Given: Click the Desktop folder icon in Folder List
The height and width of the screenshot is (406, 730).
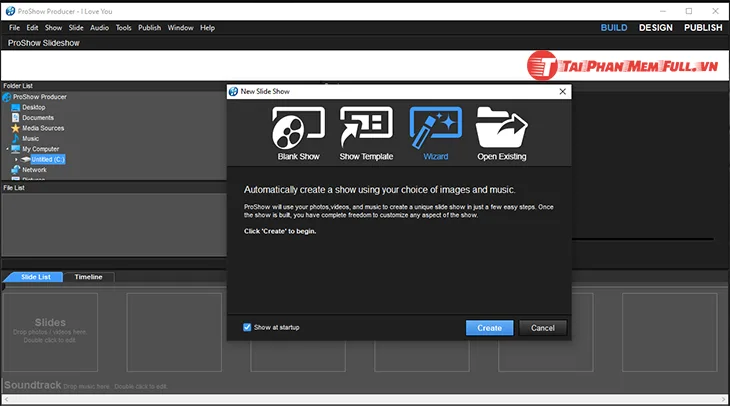Looking at the screenshot, I should (x=15, y=108).
